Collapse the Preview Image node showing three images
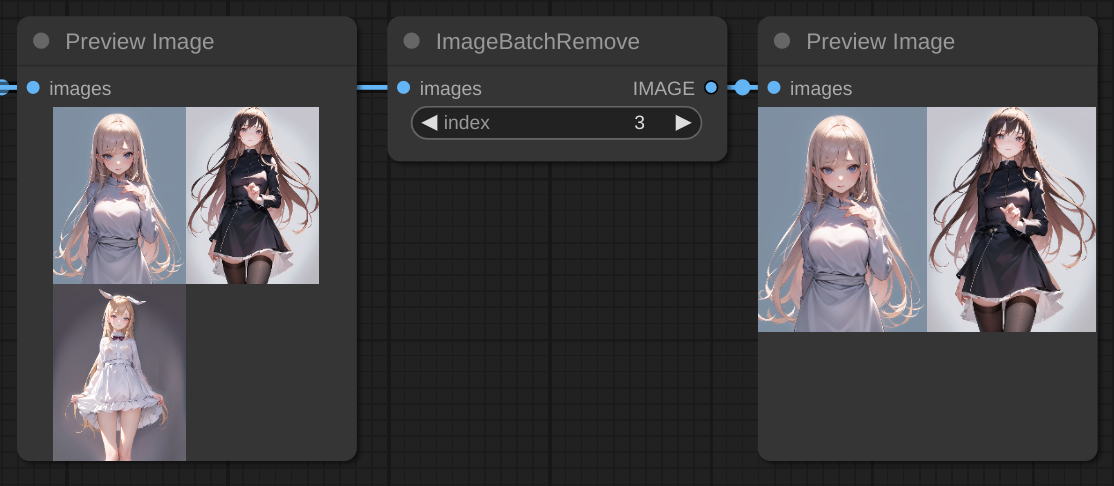The image size is (1114, 486). 41,41
